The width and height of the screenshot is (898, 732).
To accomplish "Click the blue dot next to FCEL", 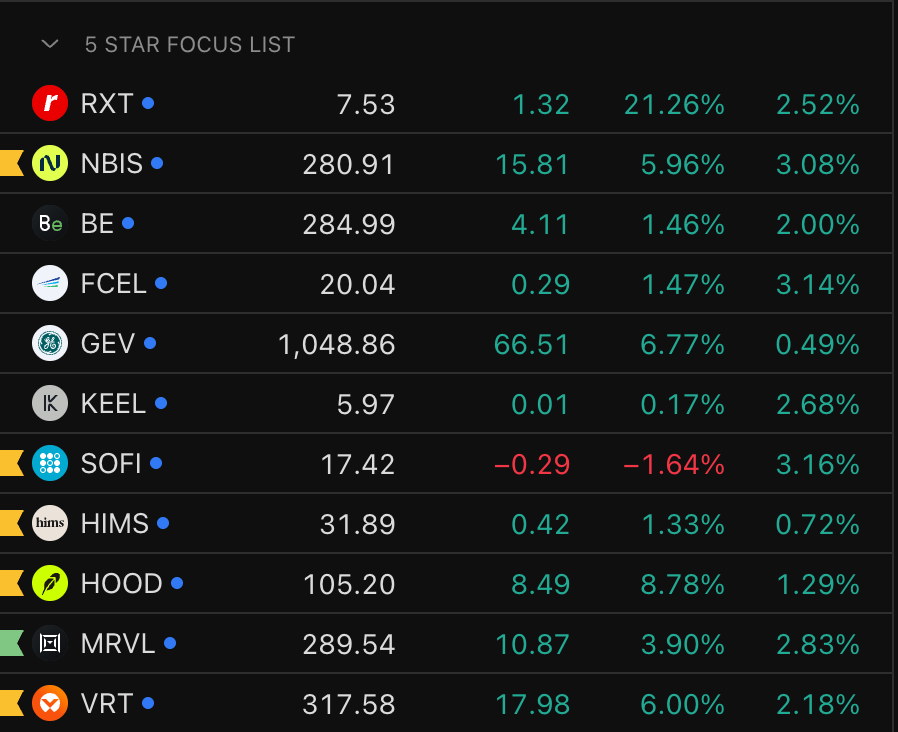I will [x=161, y=283].
